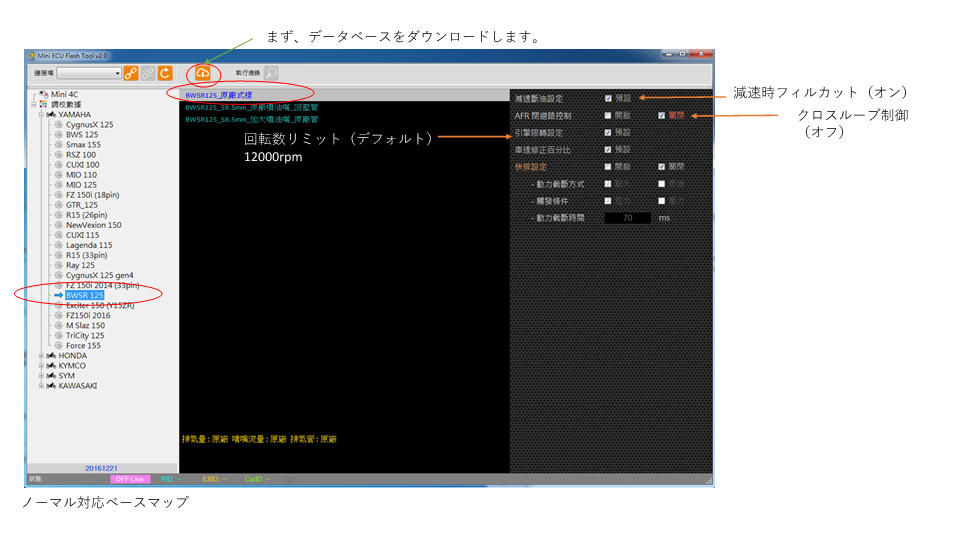Select R15 (26pin) model
The width and height of the screenshot is (960, 540).
tap(86, 215)
